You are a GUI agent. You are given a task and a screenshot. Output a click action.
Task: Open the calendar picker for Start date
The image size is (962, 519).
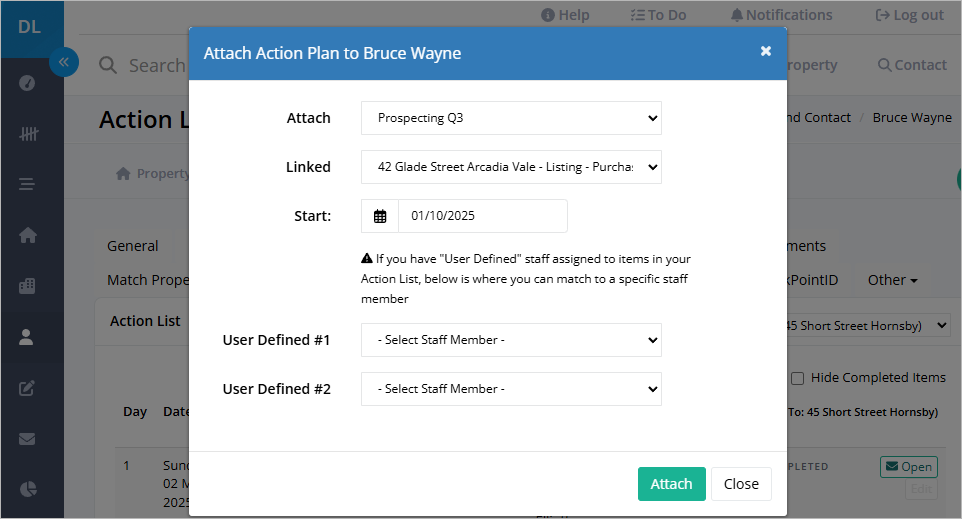coord(380,216)
